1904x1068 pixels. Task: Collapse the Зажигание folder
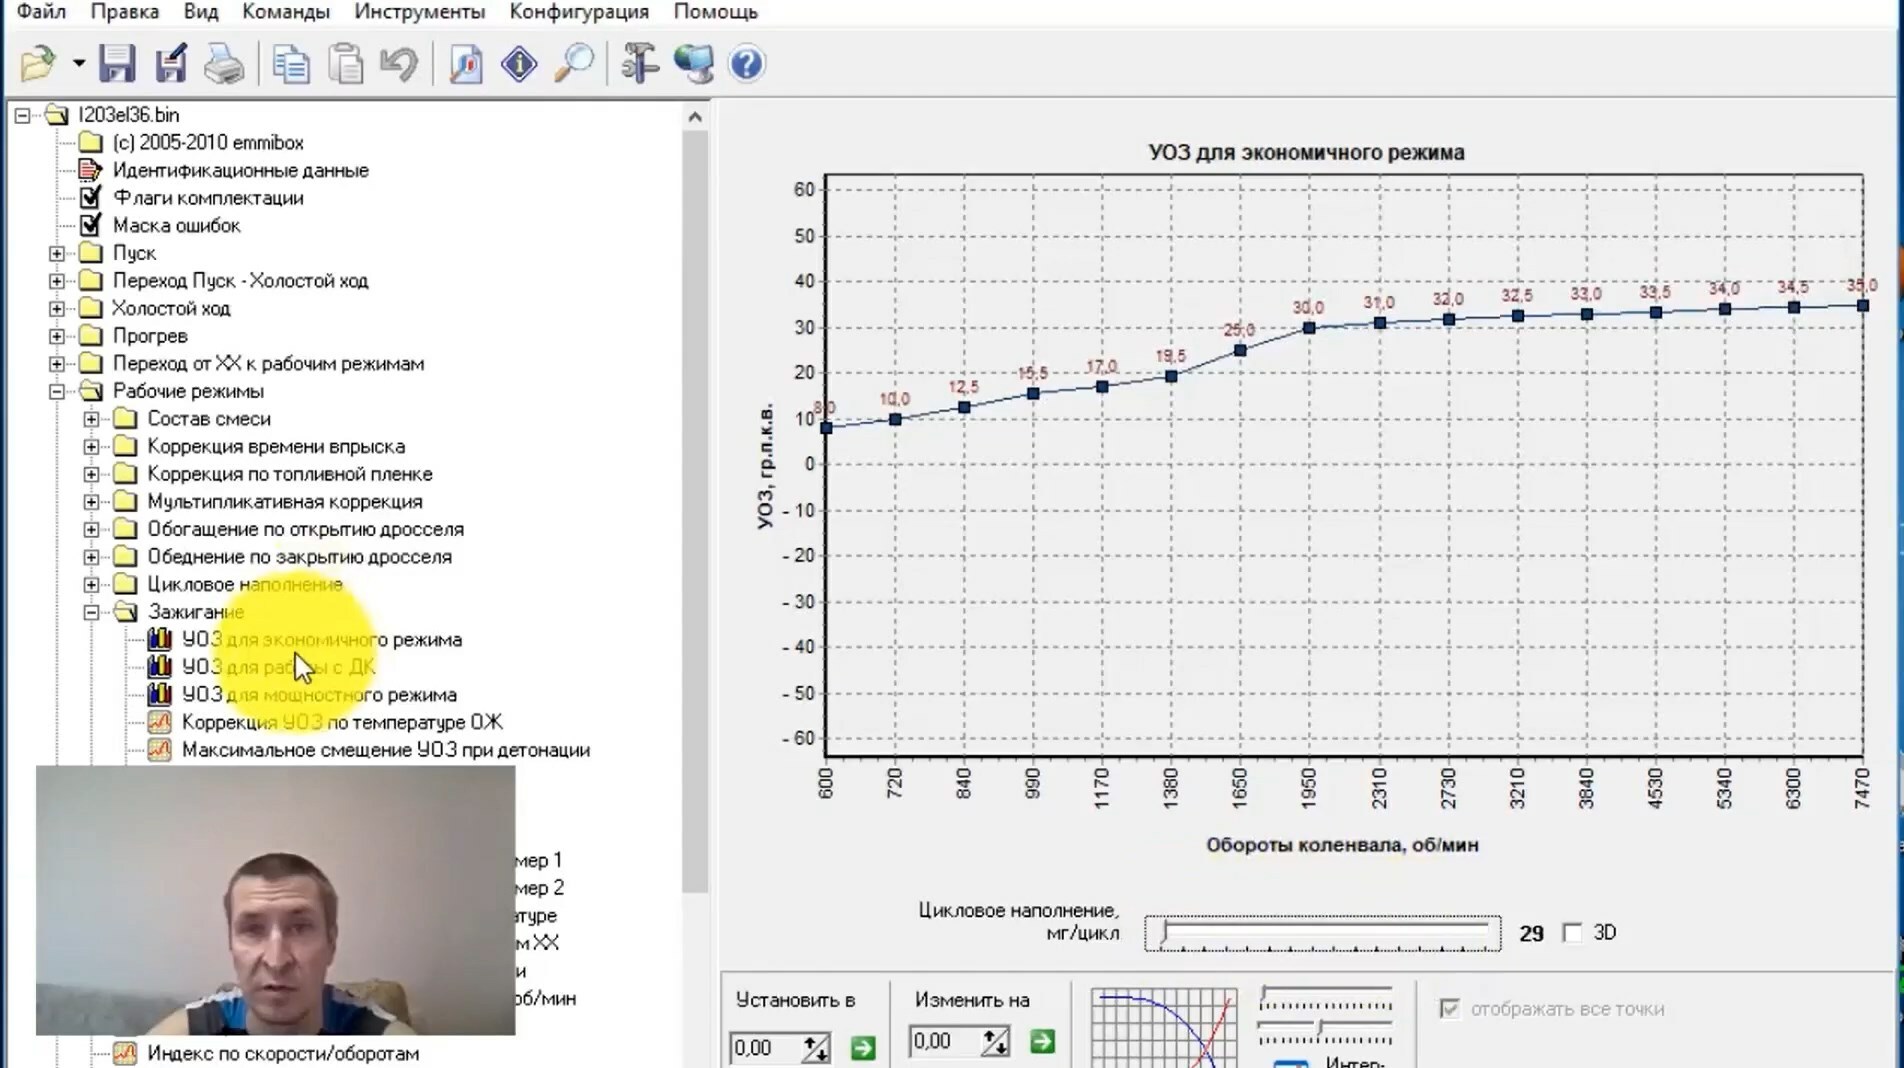click(91, 612)
